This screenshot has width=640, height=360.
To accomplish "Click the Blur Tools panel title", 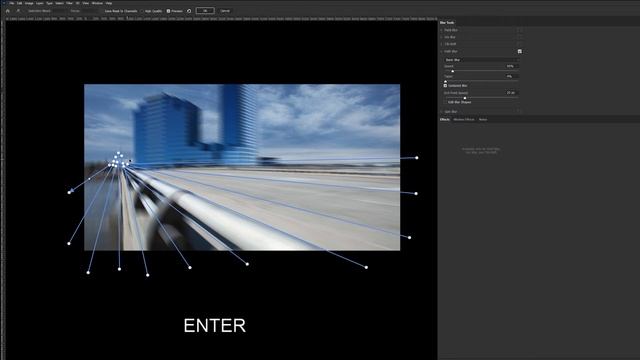I will pos(447,23).
